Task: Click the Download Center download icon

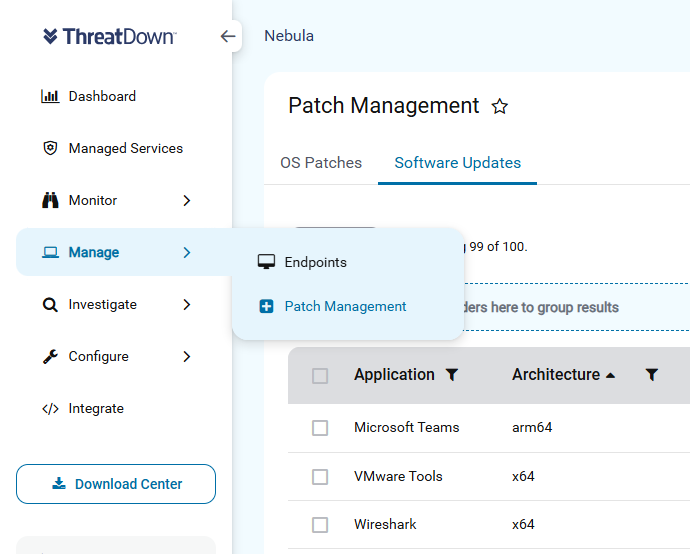Action: [x=59, y=484]
